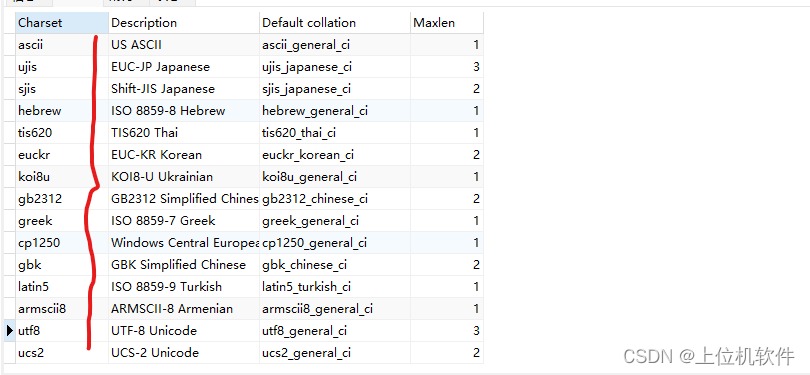
Task: Select the tis620_thai_ci collation cell
Action: point(335,133)
